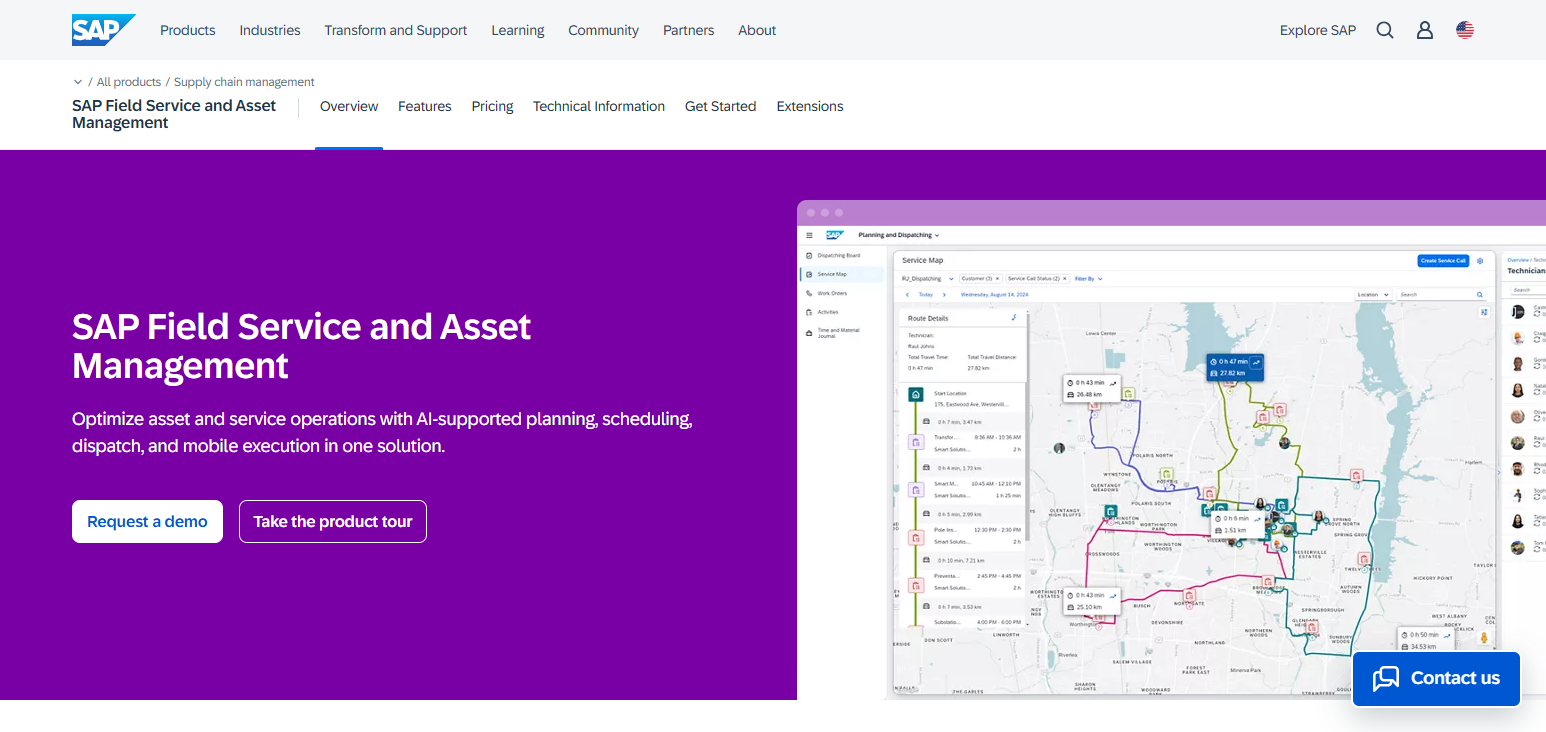Screen dimensions: 1546x732
Task: Click the Route Details panel collapse icon
Action: point(1014,318)
